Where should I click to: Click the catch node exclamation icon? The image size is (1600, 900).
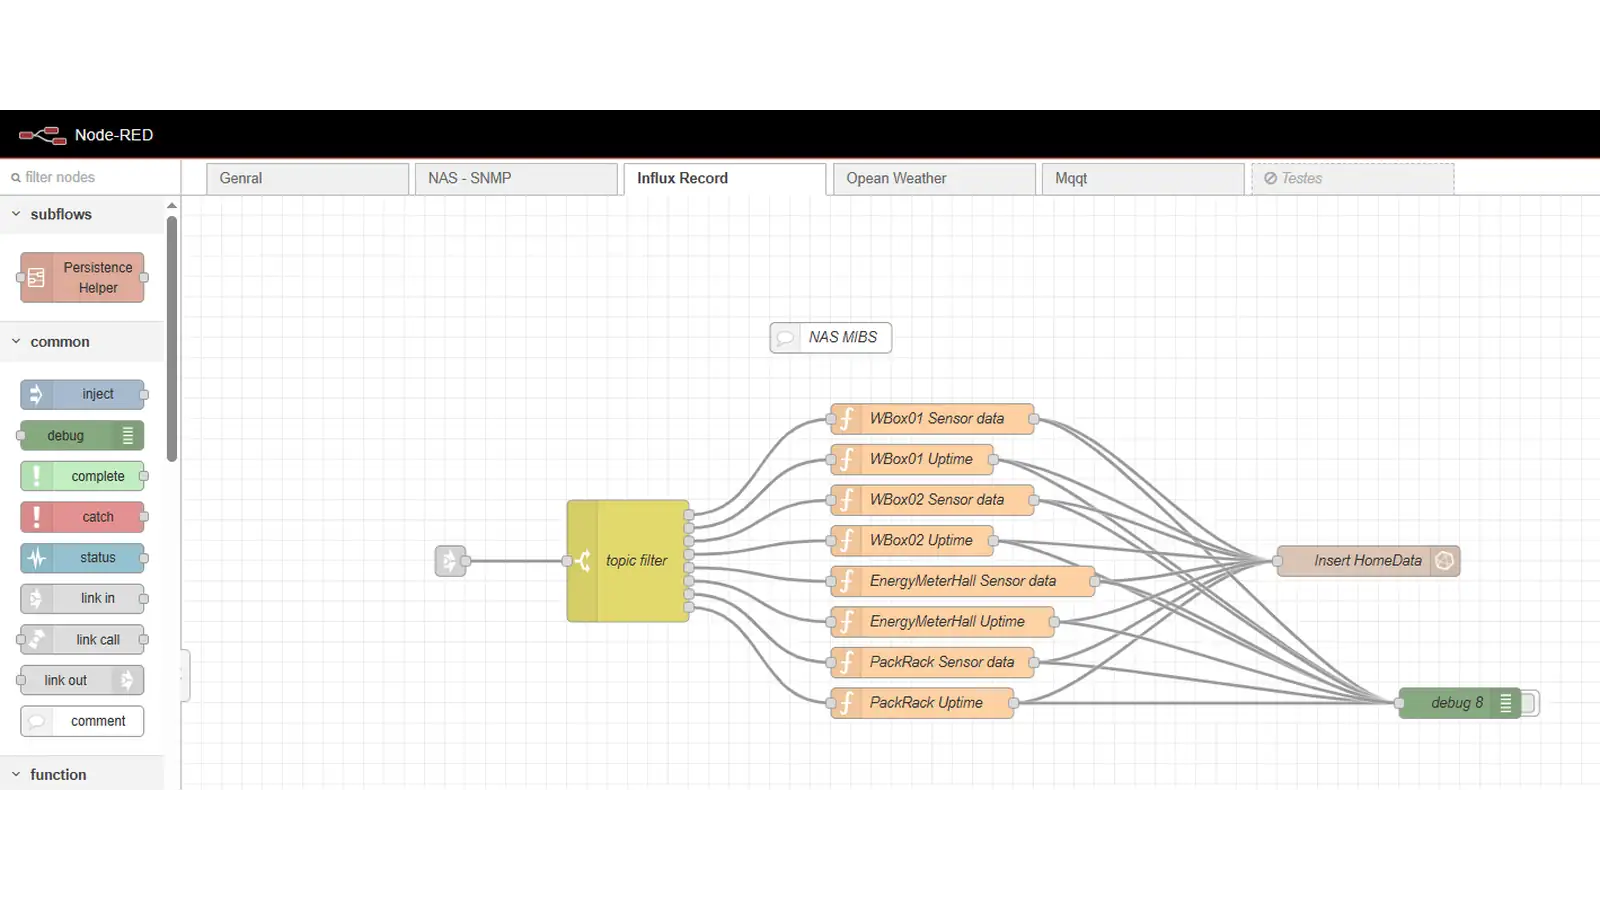[x=37, y=517]
